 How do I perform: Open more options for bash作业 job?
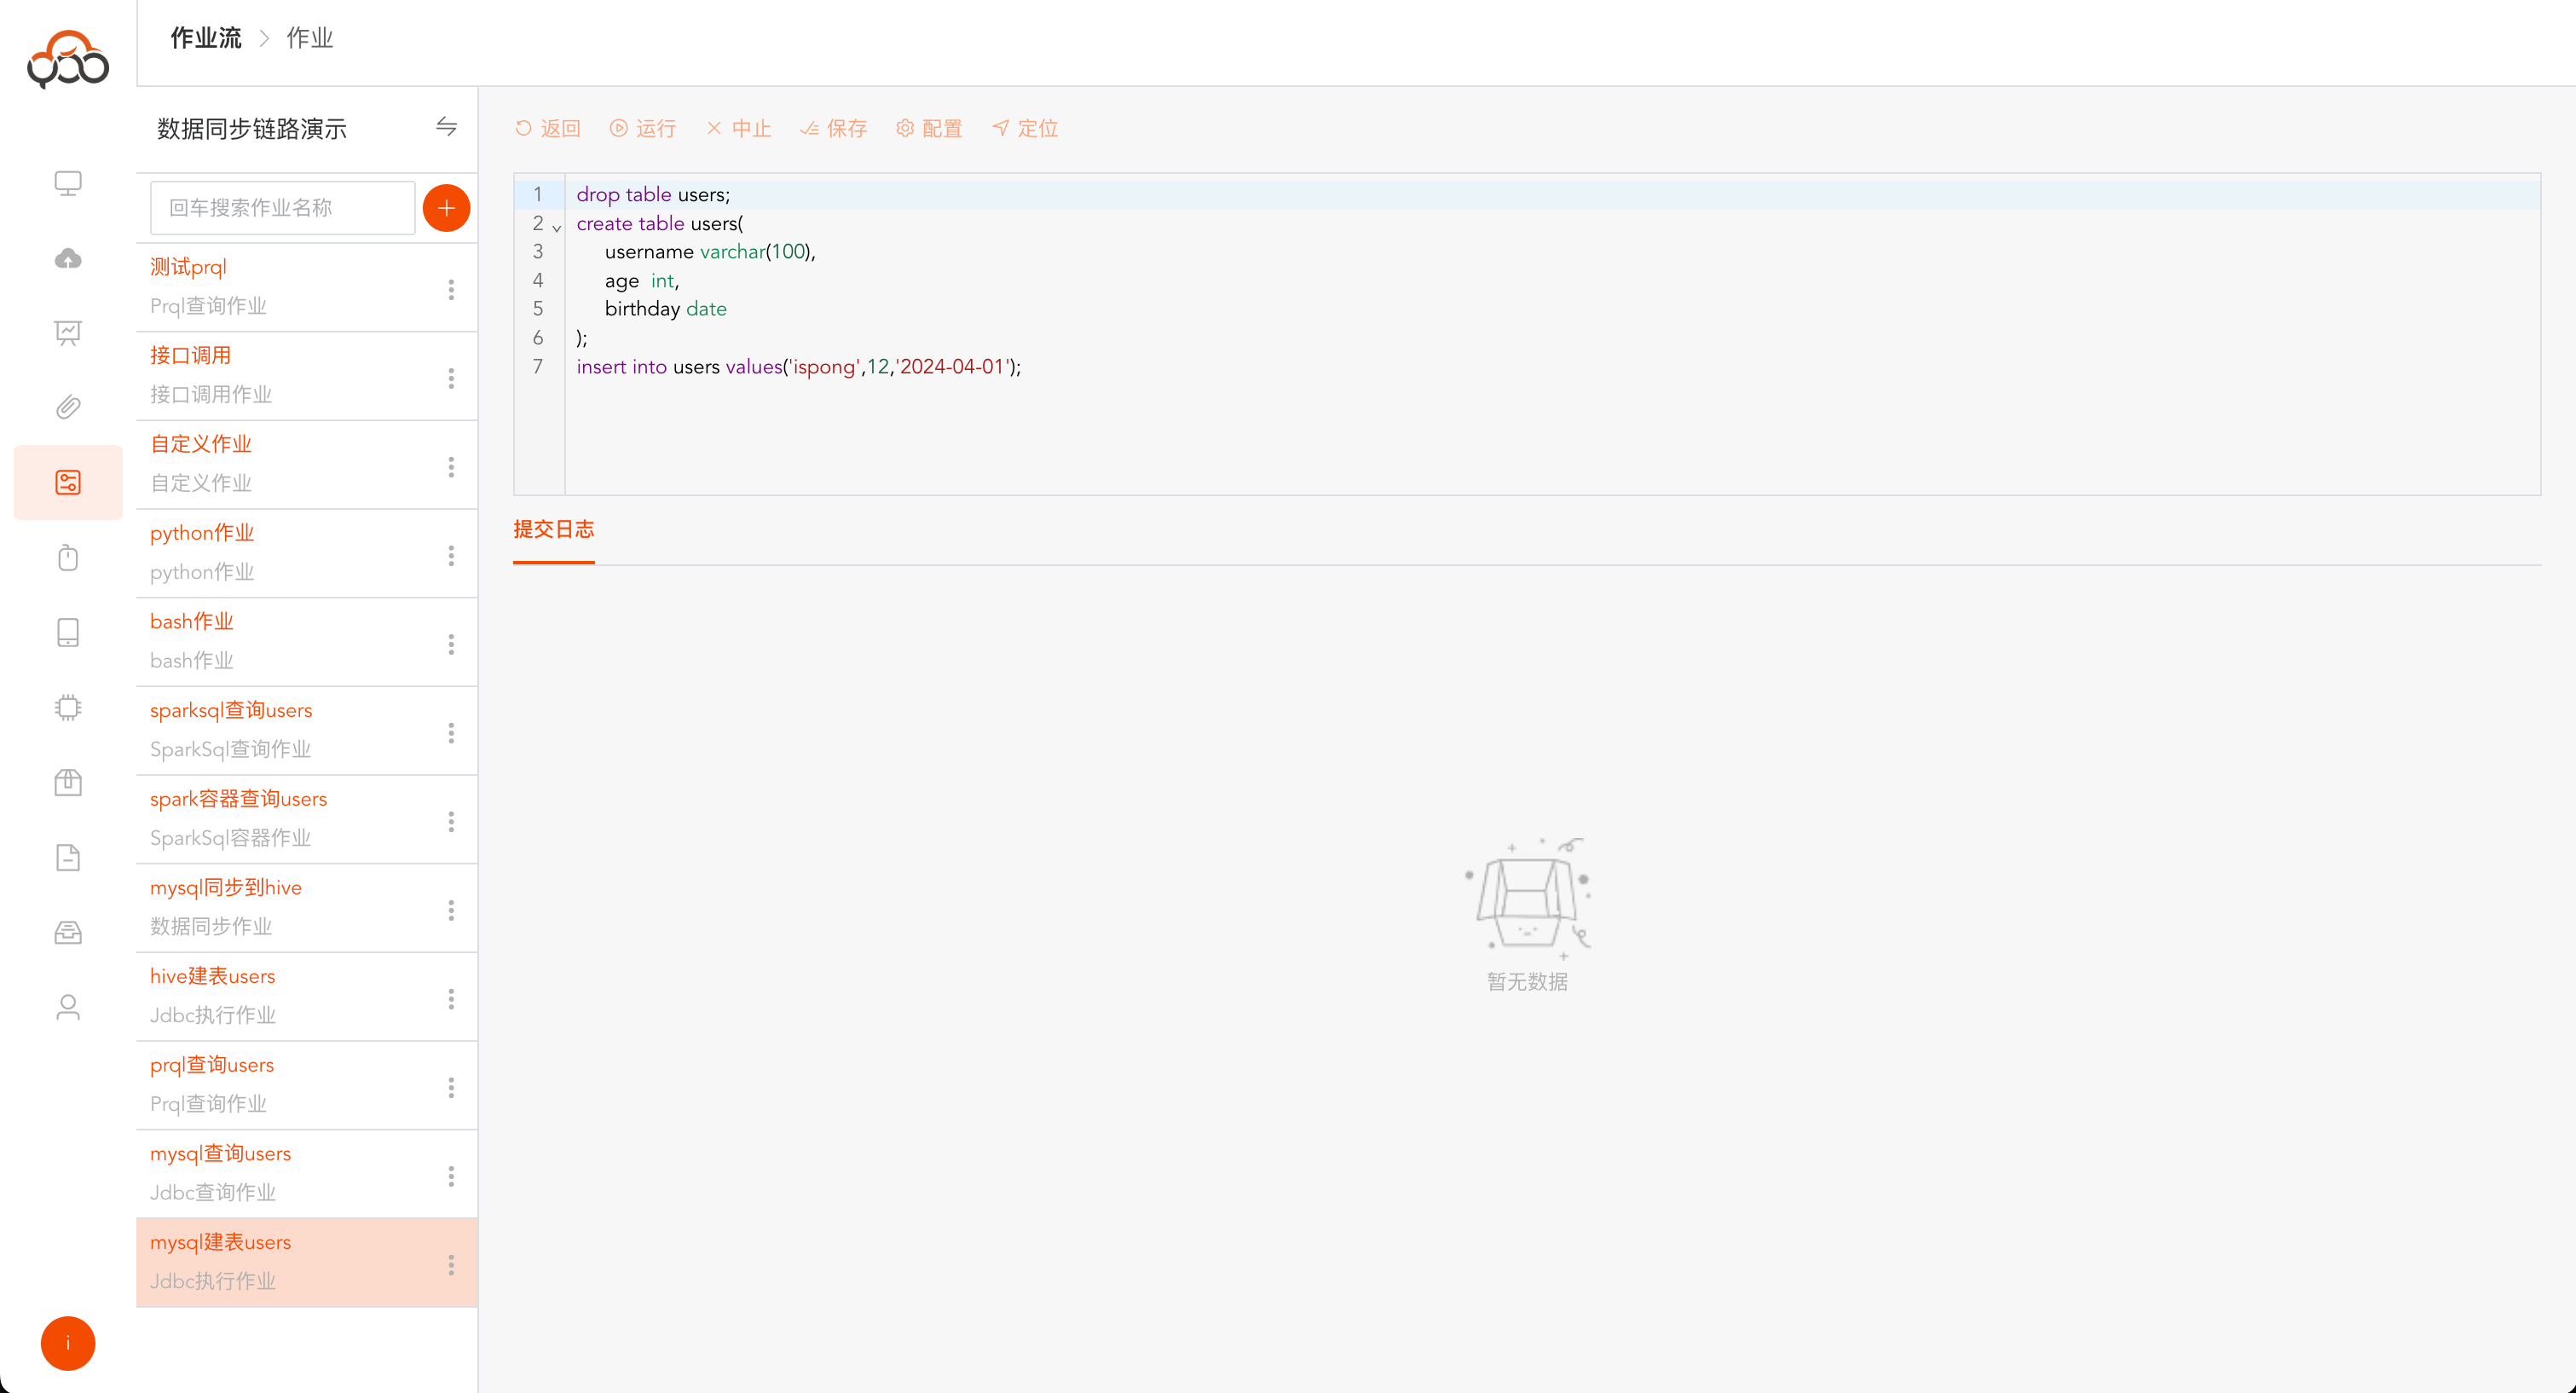point(451,644)
